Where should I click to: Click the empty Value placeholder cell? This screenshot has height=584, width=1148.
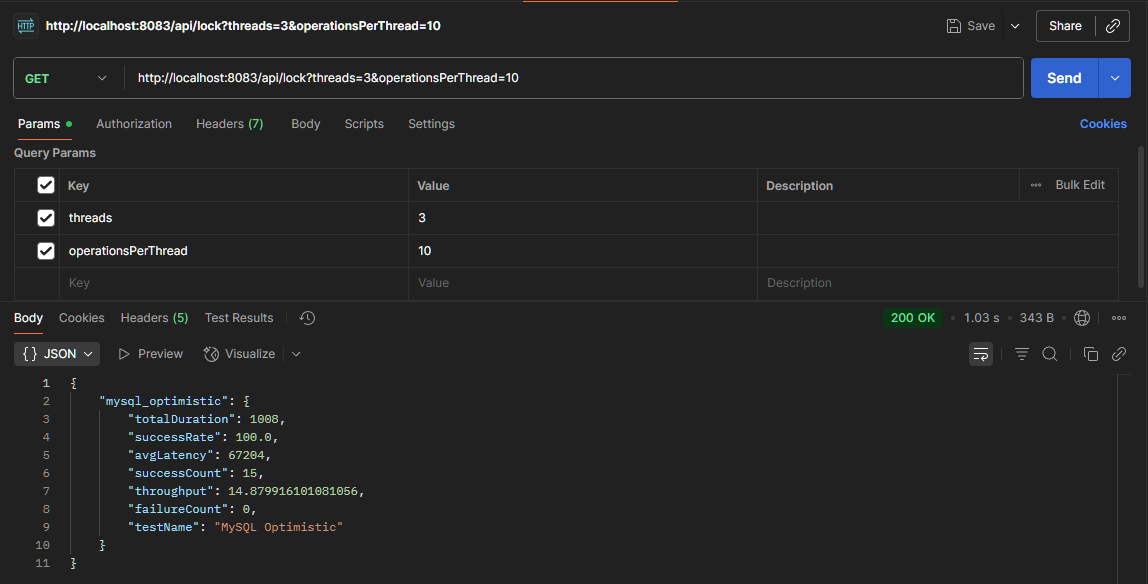pyautogui.click(x=583, y=283)
